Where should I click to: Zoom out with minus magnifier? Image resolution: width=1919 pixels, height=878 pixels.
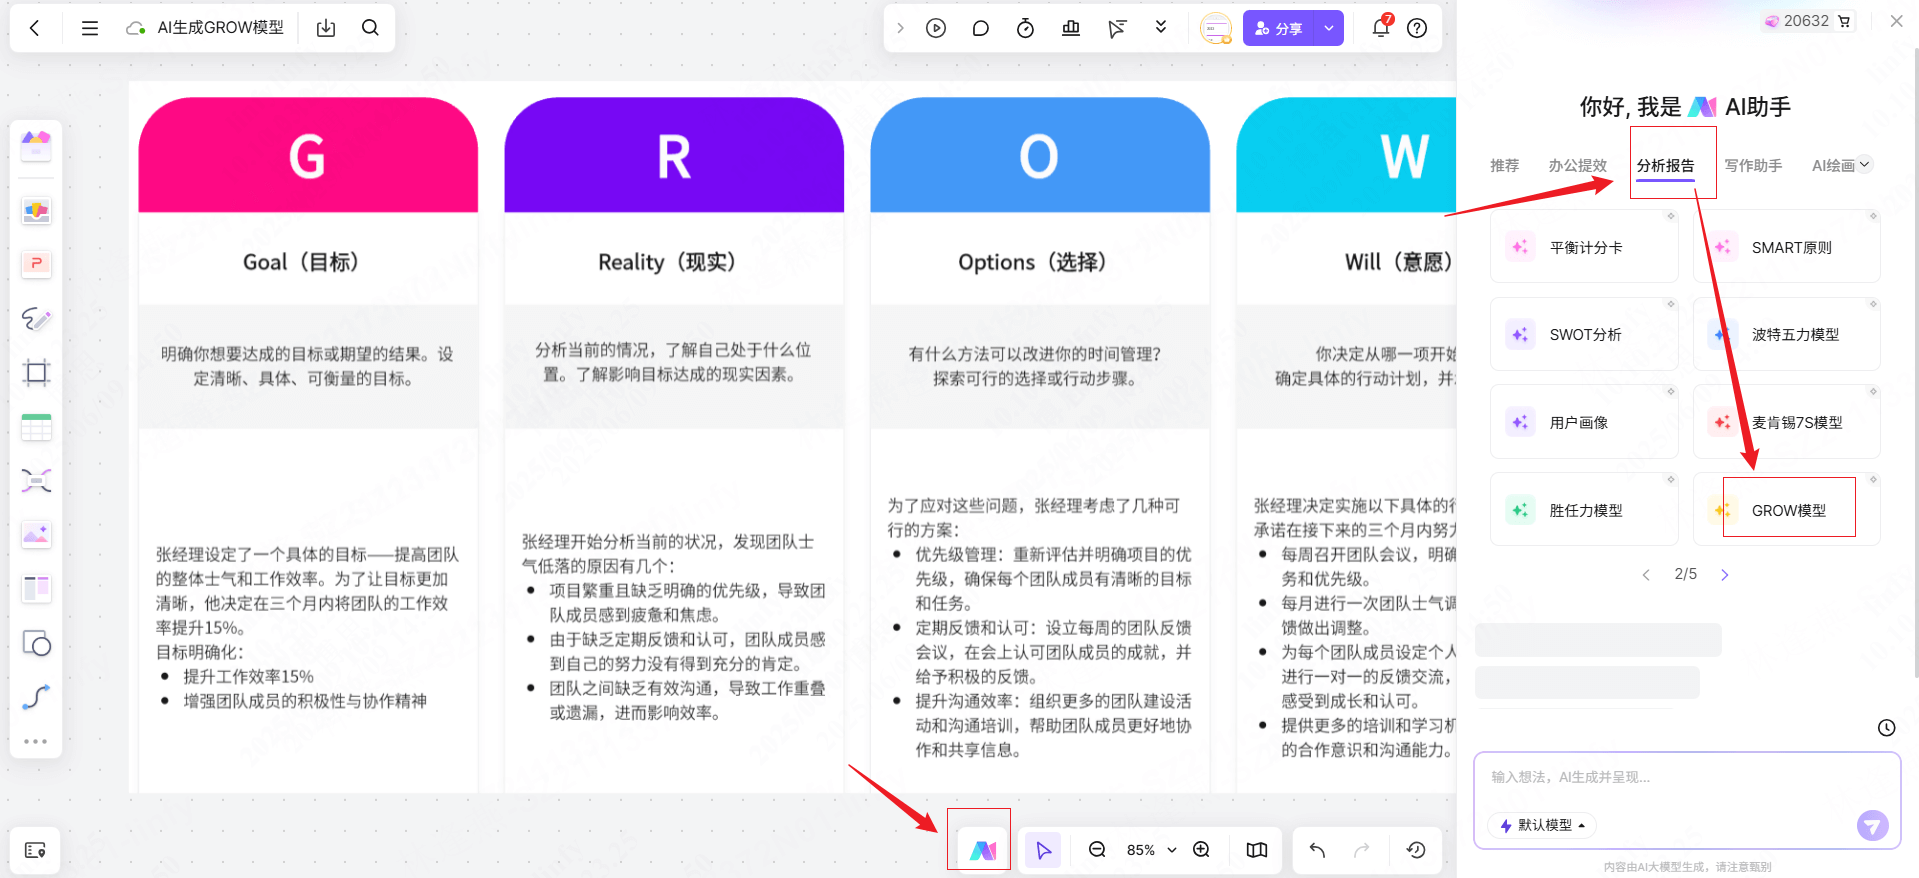1097,850
